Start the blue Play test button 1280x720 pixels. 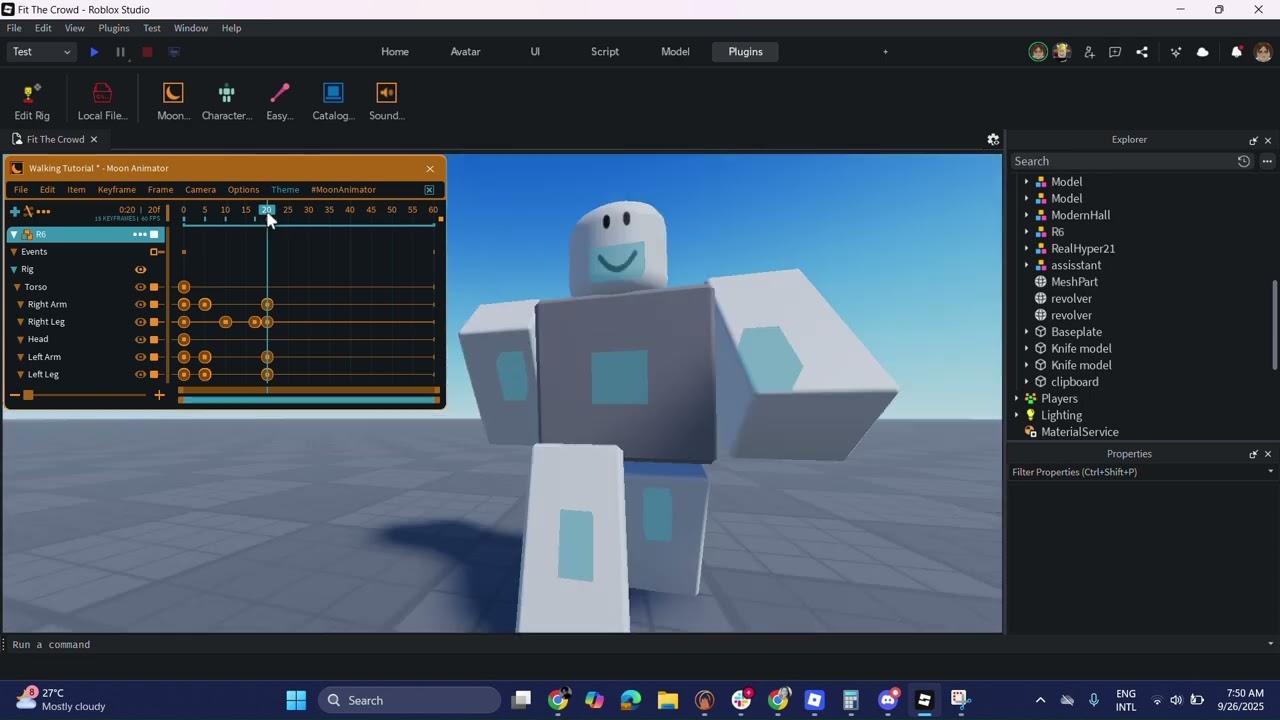pyautogui.click(x=94, y=52)
